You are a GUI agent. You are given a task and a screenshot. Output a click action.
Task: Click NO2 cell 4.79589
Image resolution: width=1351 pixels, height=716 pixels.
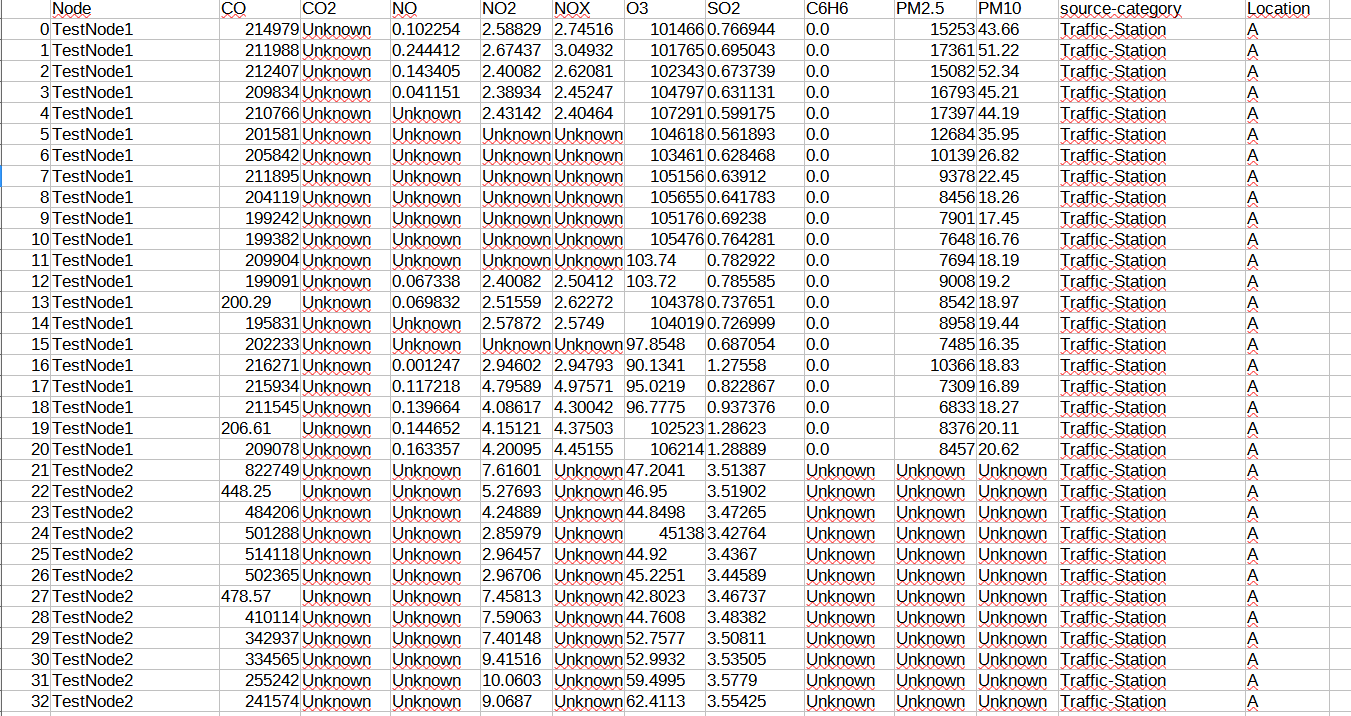pyautogui.click(x=516, y=387)
